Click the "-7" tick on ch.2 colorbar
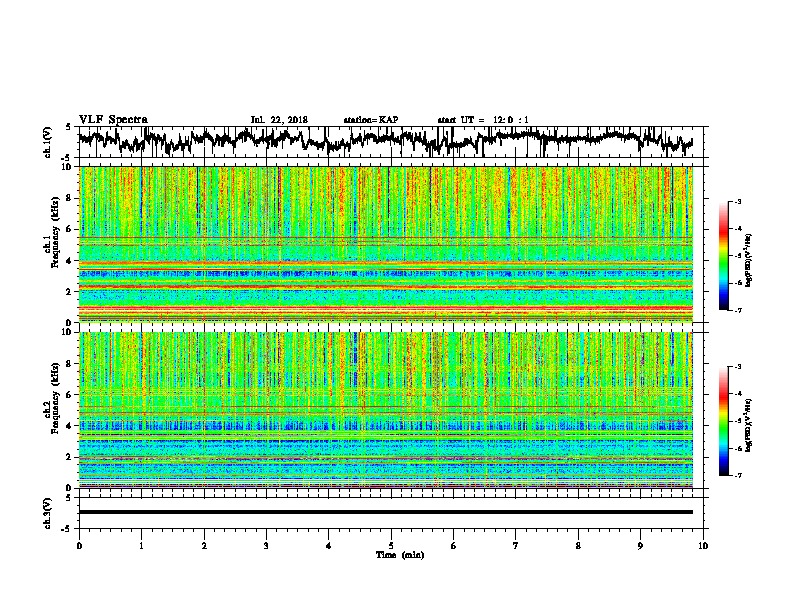792x612 pixels. (x=738, y=476)
